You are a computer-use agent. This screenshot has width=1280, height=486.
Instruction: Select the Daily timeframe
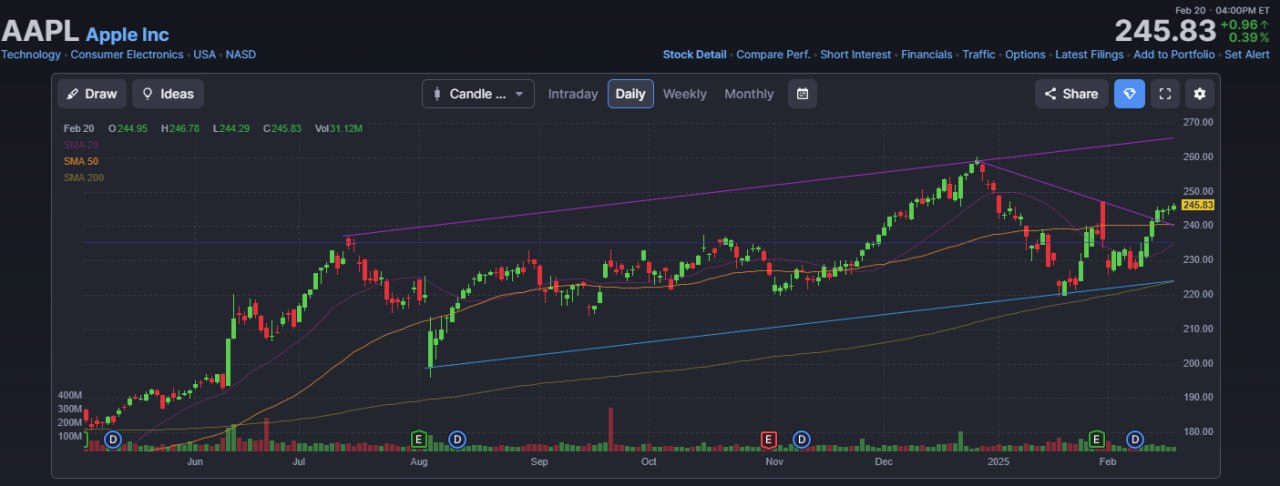tap(631, 94)
